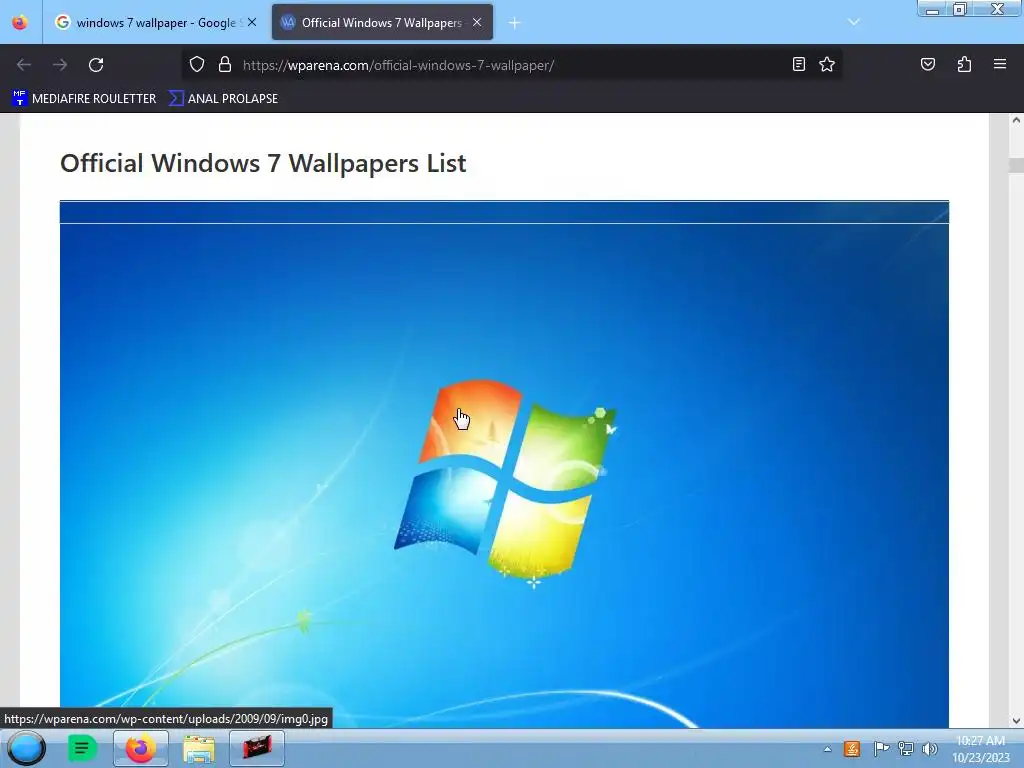
Task: Switch to the Google search tab
Action: tap(155, 23)
